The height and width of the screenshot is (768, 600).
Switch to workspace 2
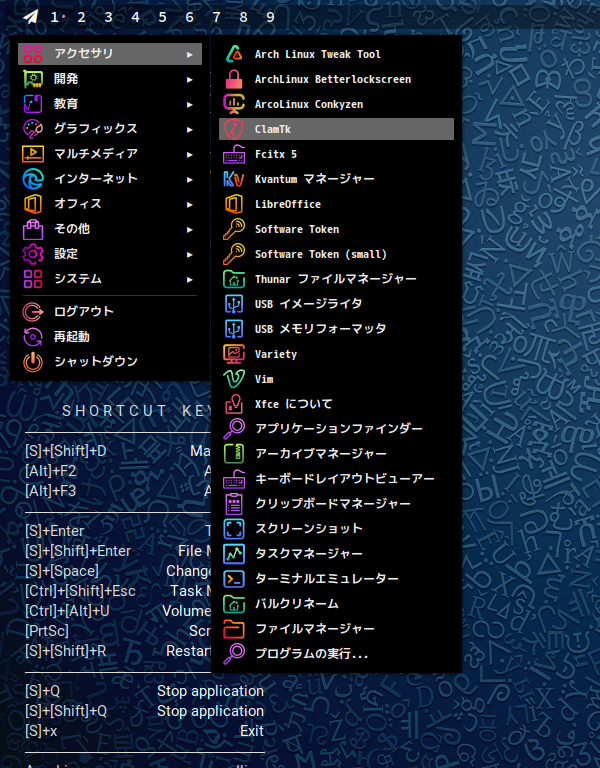[81, 18]
